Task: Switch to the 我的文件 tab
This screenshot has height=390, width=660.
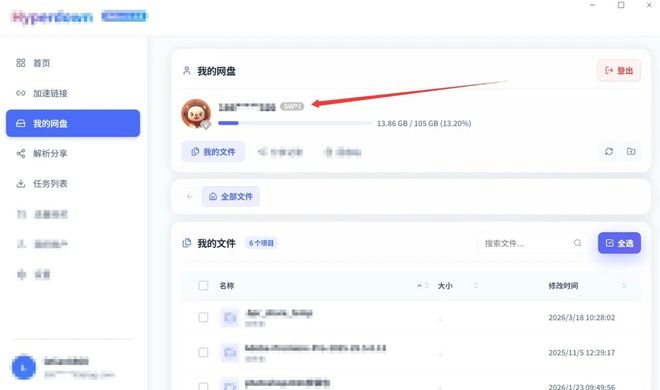Action: 213,152
